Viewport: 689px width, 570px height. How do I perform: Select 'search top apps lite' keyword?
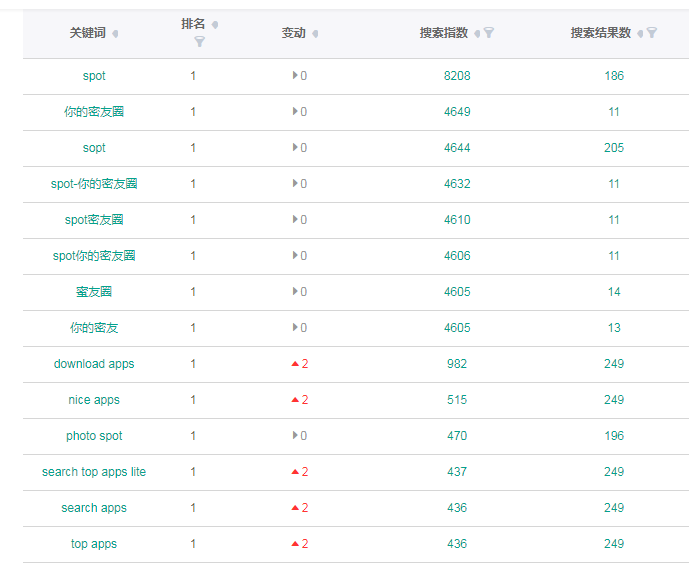coord(94,472)
